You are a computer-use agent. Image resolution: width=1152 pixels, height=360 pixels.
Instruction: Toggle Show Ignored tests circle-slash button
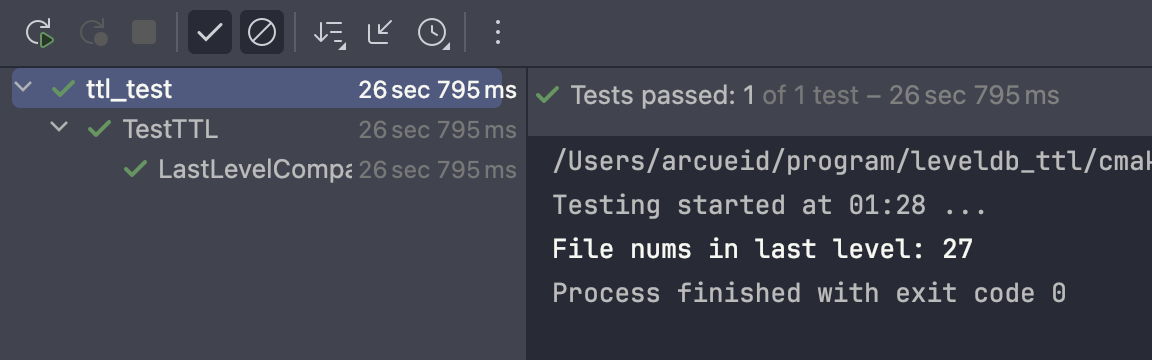pos(262,32)
